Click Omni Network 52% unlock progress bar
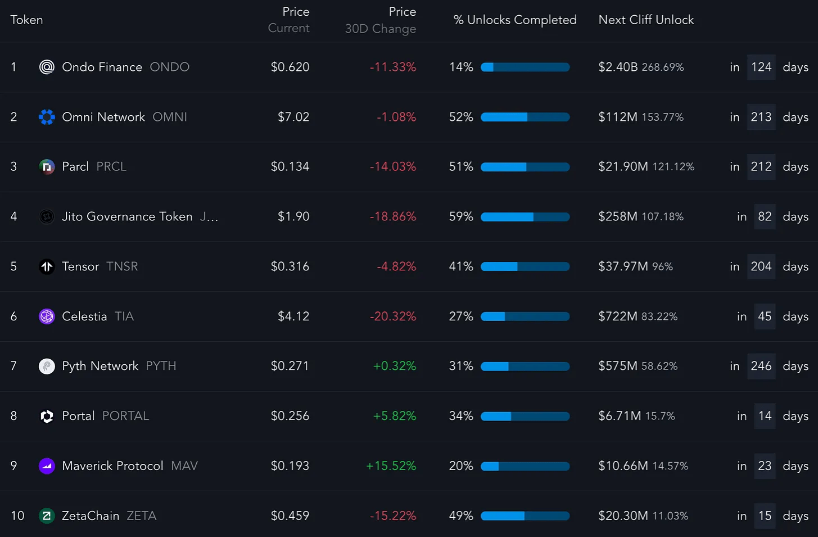 coord(525,117)
